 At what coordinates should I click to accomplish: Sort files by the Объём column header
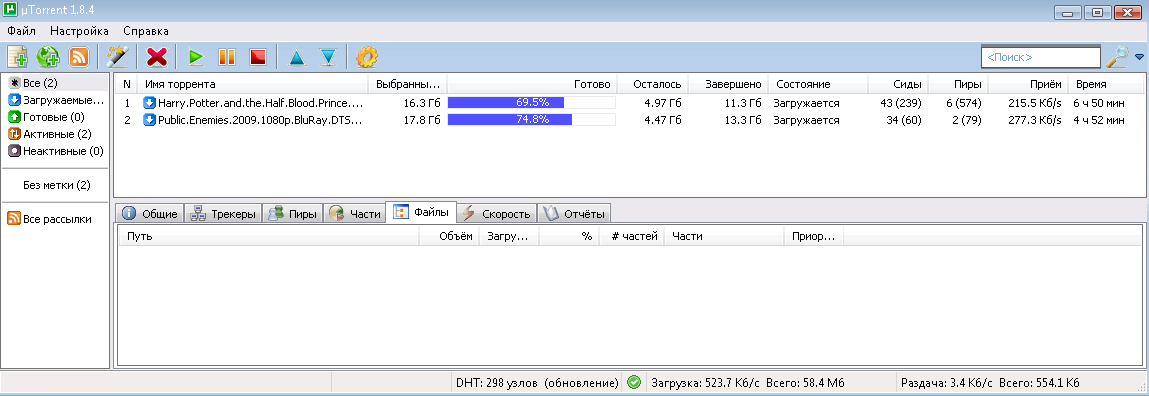click(448, 236)
